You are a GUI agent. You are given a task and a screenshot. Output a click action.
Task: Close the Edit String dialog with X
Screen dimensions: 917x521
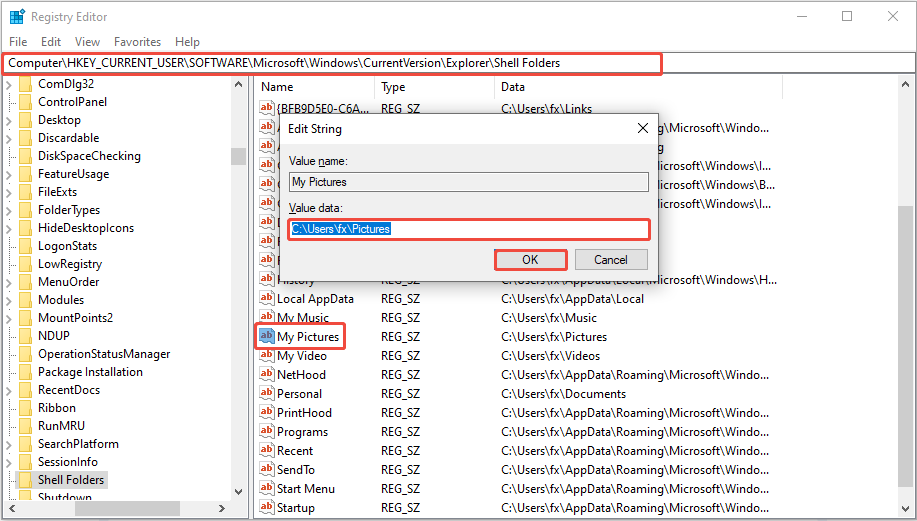643,128
